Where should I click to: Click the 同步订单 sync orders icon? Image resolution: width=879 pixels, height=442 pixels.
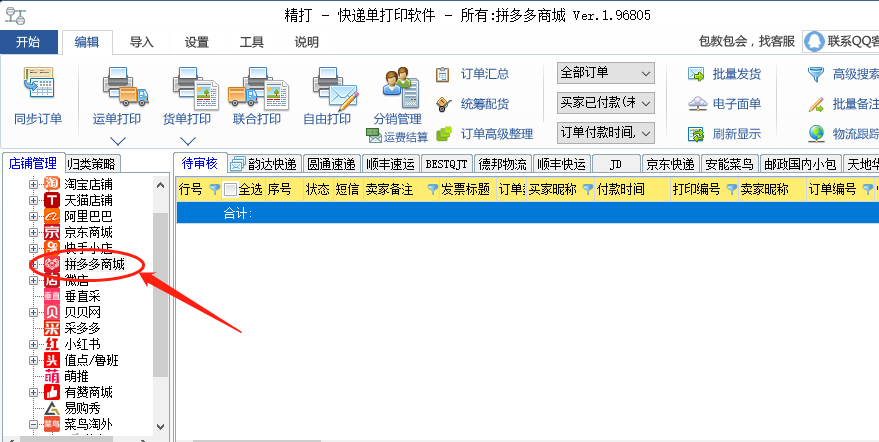pyautogui.click(x=38, y=83)
